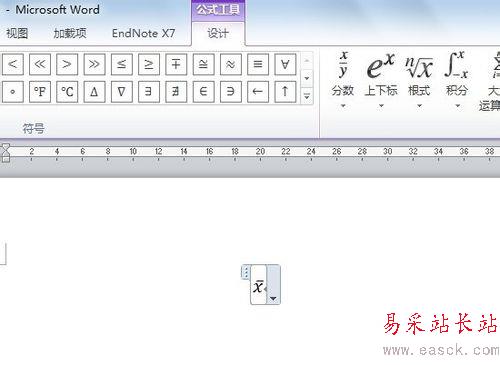Insert the degrees Celsius symbol

(x=67, y=91)
